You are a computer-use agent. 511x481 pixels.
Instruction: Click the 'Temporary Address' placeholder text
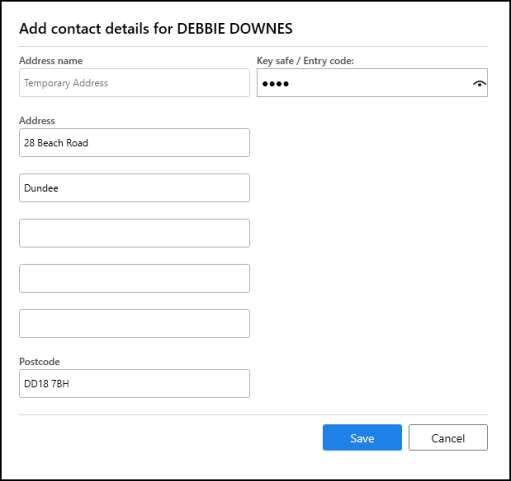point(66,83)
